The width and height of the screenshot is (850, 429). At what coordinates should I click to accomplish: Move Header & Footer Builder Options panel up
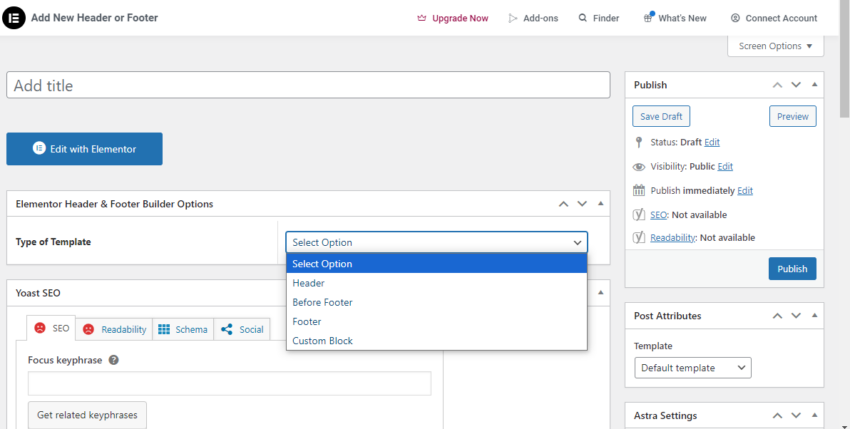click(564, 204)
